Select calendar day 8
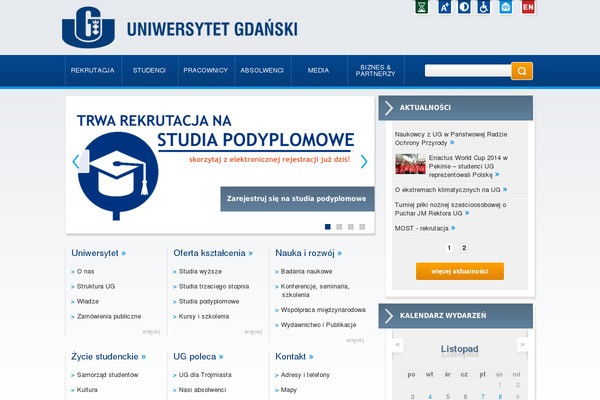Screen dimensions: 600x400 pos(500,397)
